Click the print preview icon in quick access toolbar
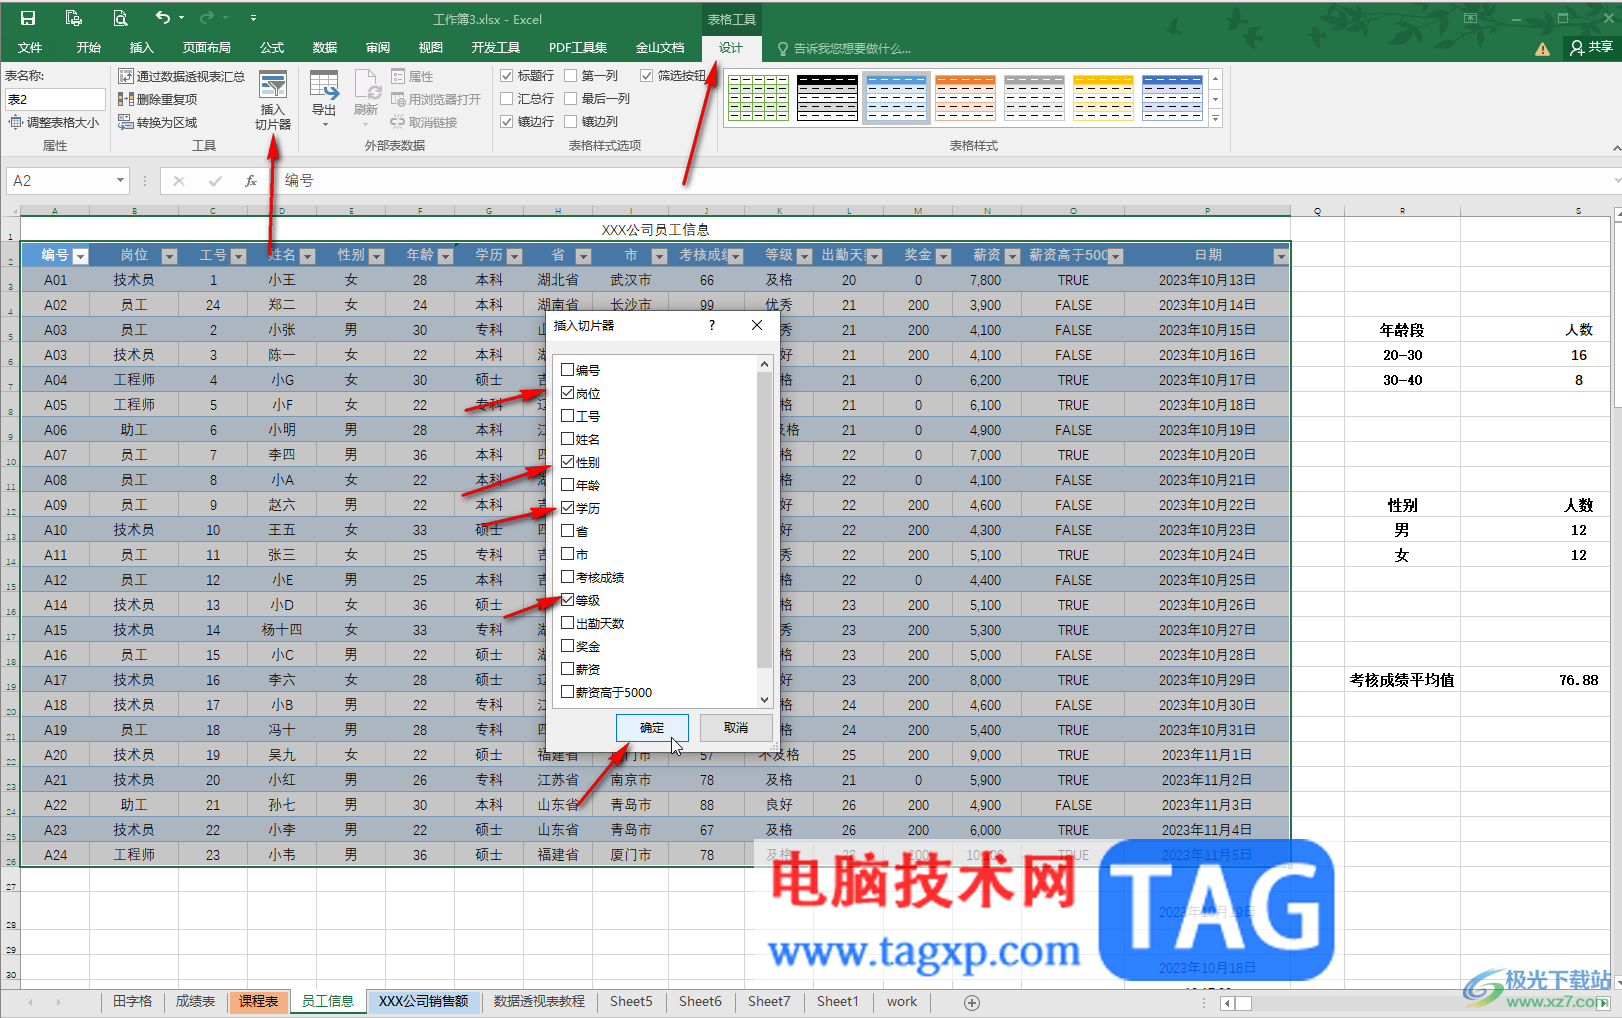1622x1018 pixels. [120, 18]
